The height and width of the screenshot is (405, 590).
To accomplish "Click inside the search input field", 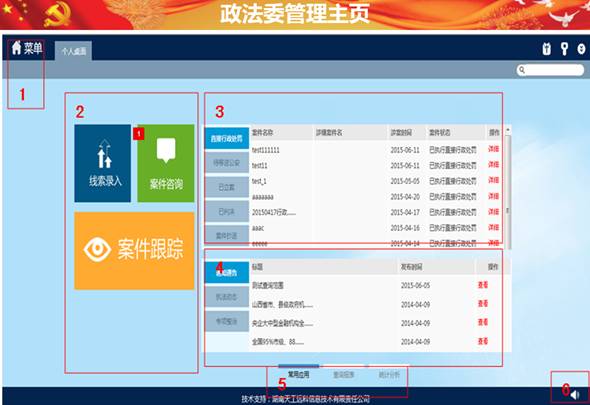I will tap(554, 70).
